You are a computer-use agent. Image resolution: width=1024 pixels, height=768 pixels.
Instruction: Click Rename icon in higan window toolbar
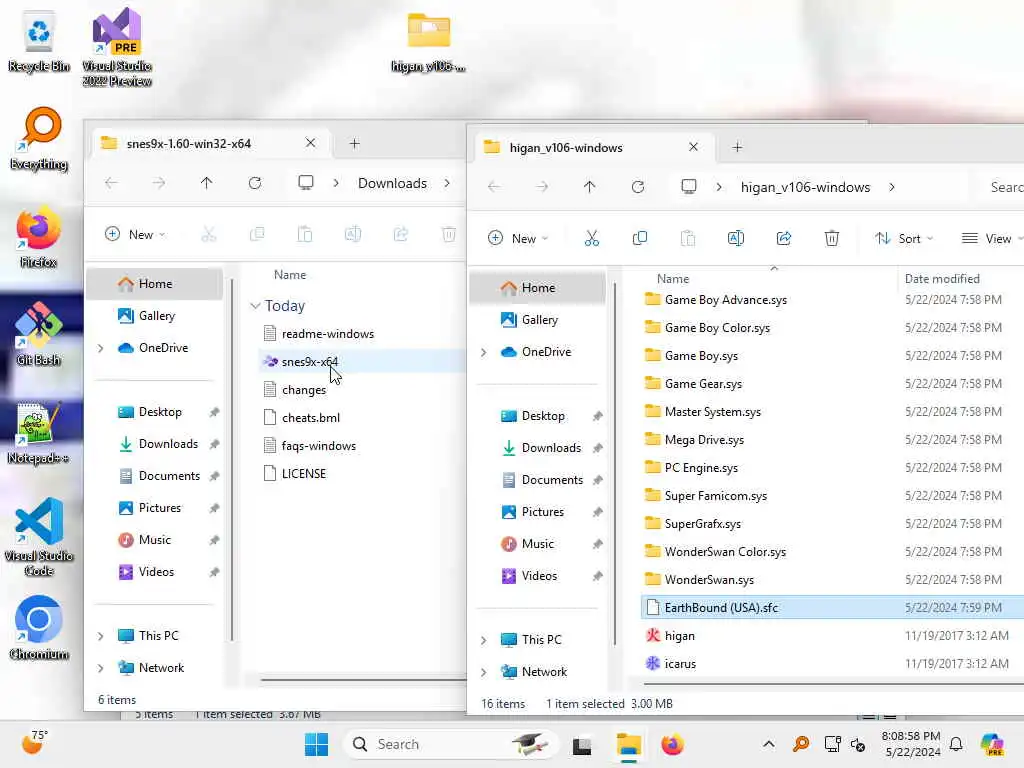[x=735, y=238]
